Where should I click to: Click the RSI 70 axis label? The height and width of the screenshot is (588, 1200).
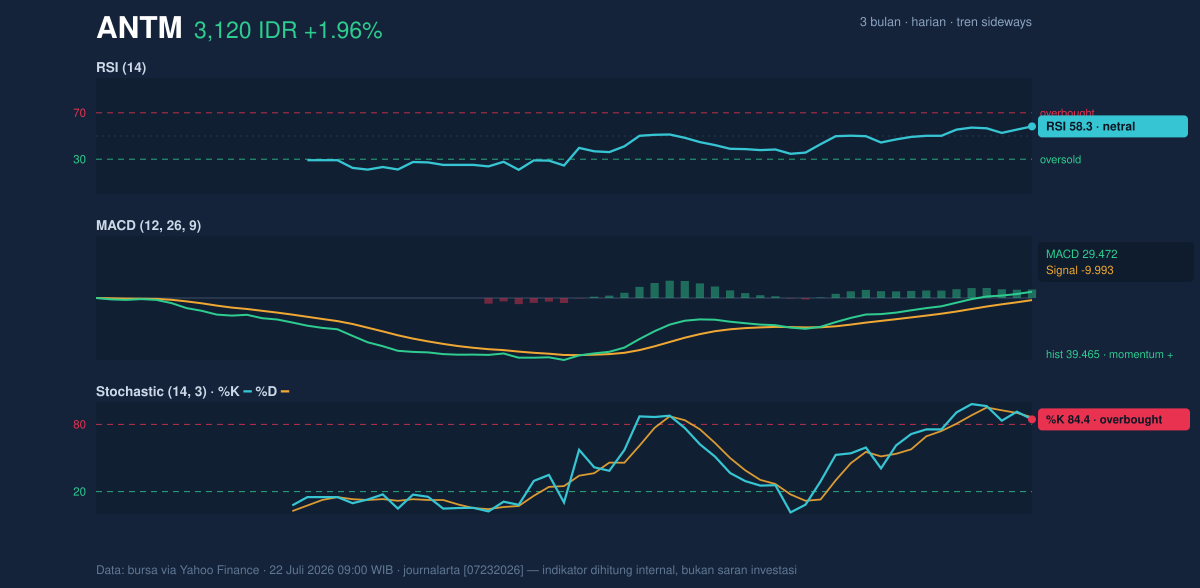tap(79, 113)
